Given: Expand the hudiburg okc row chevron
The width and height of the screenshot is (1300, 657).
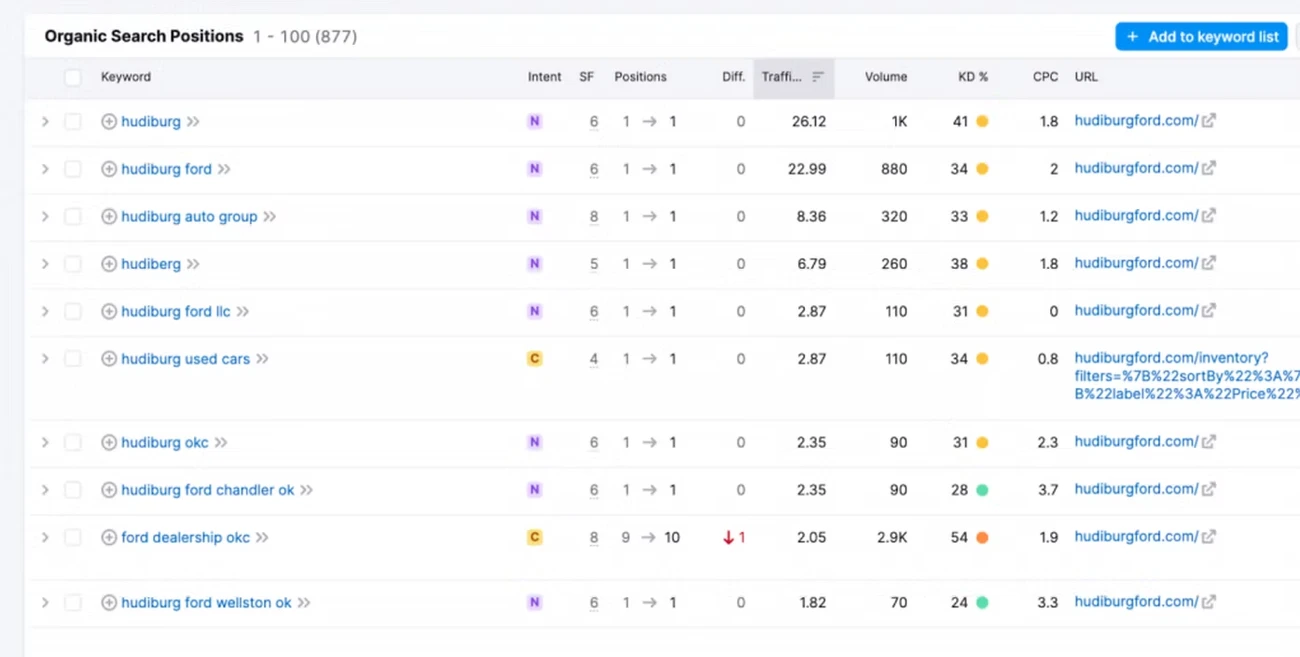Looking at the screenshot, I should pos(45,442).
